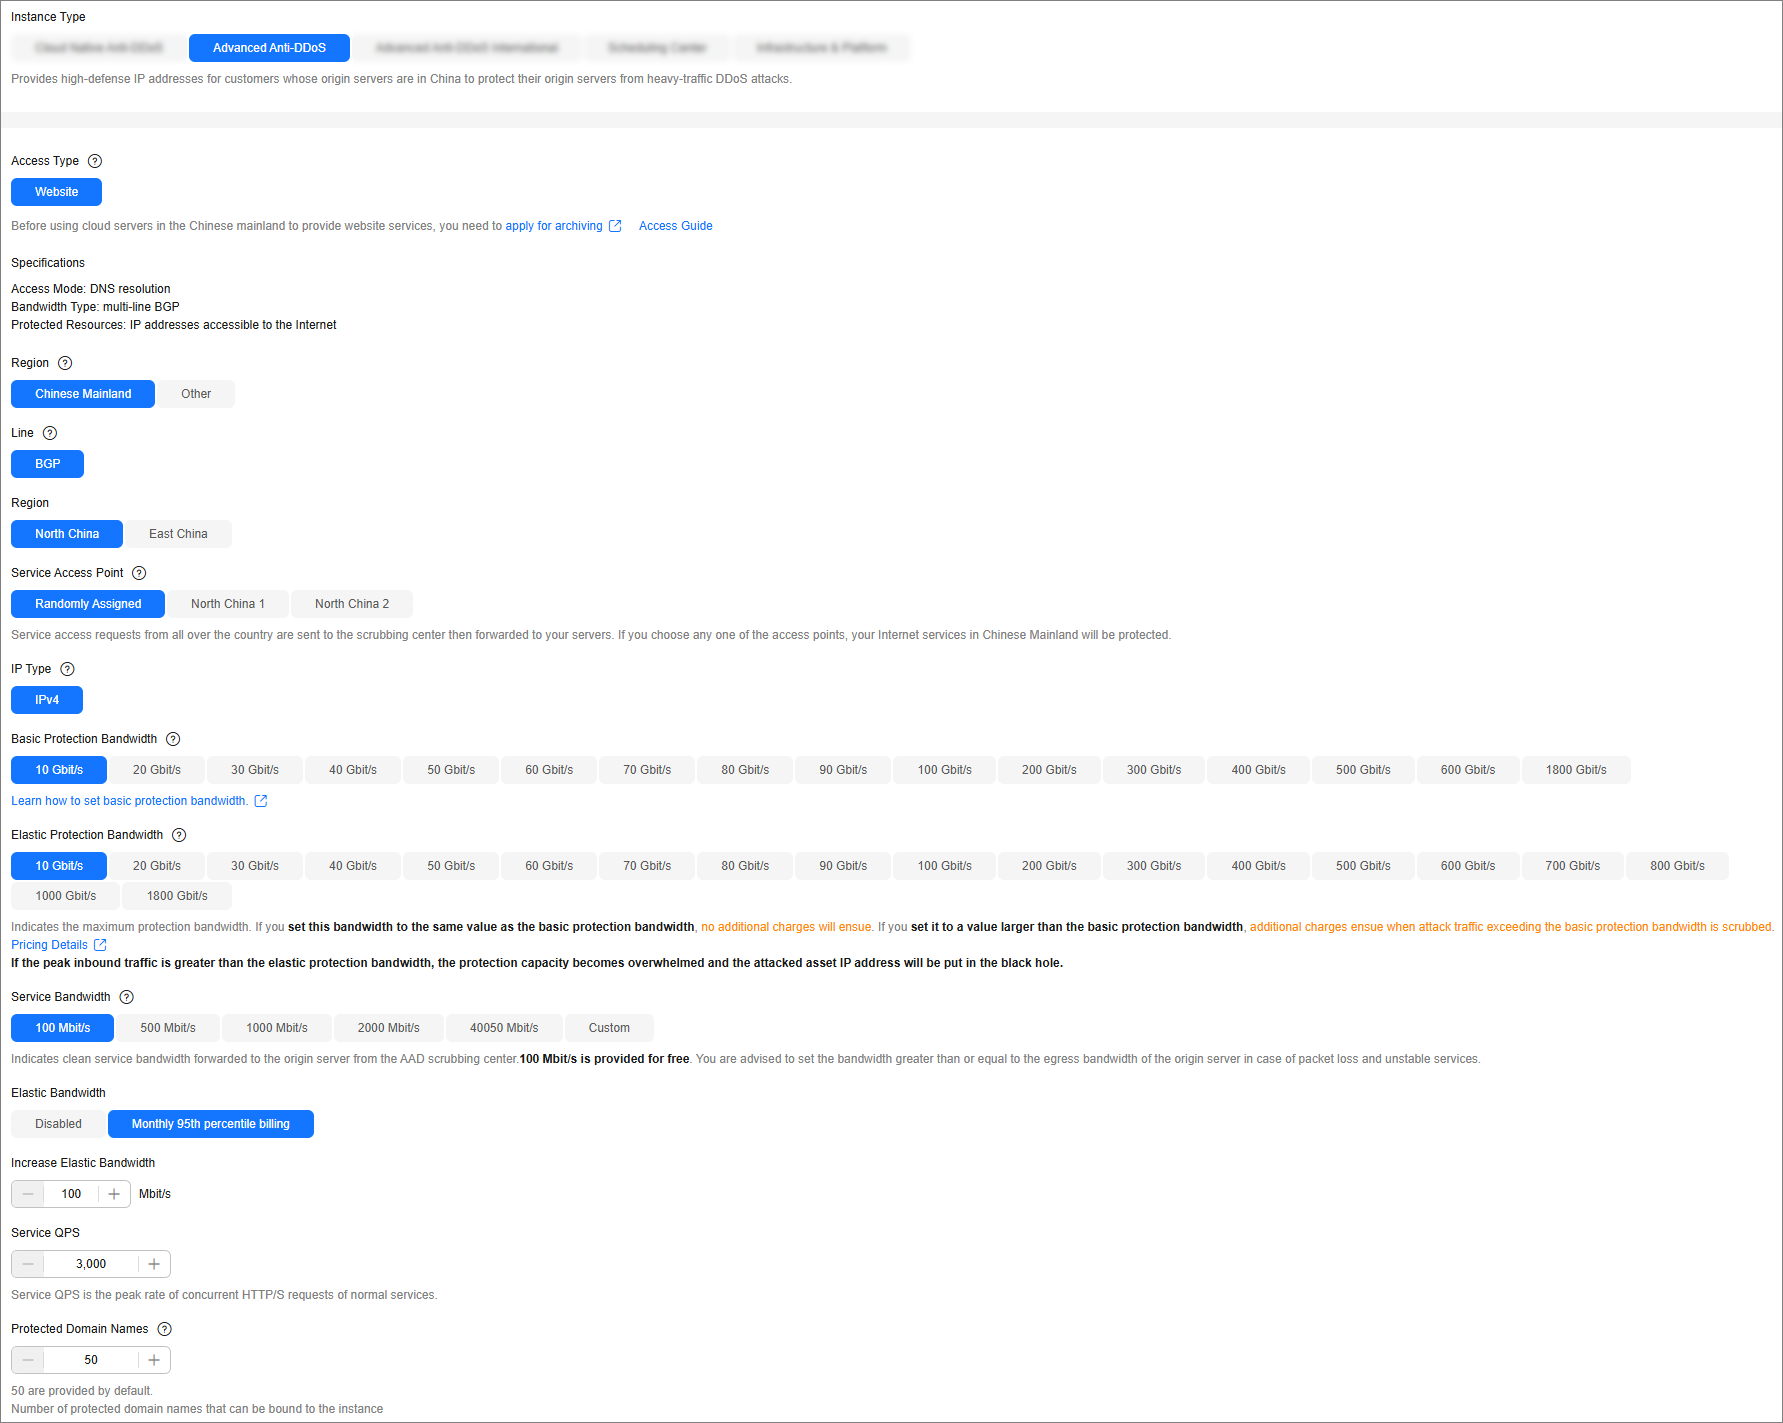Image resolution: width=1783 pixels, height=1423 pixels.
Task: Decrease Service QPS with minus button
Action: click(x=28, y=1264)
